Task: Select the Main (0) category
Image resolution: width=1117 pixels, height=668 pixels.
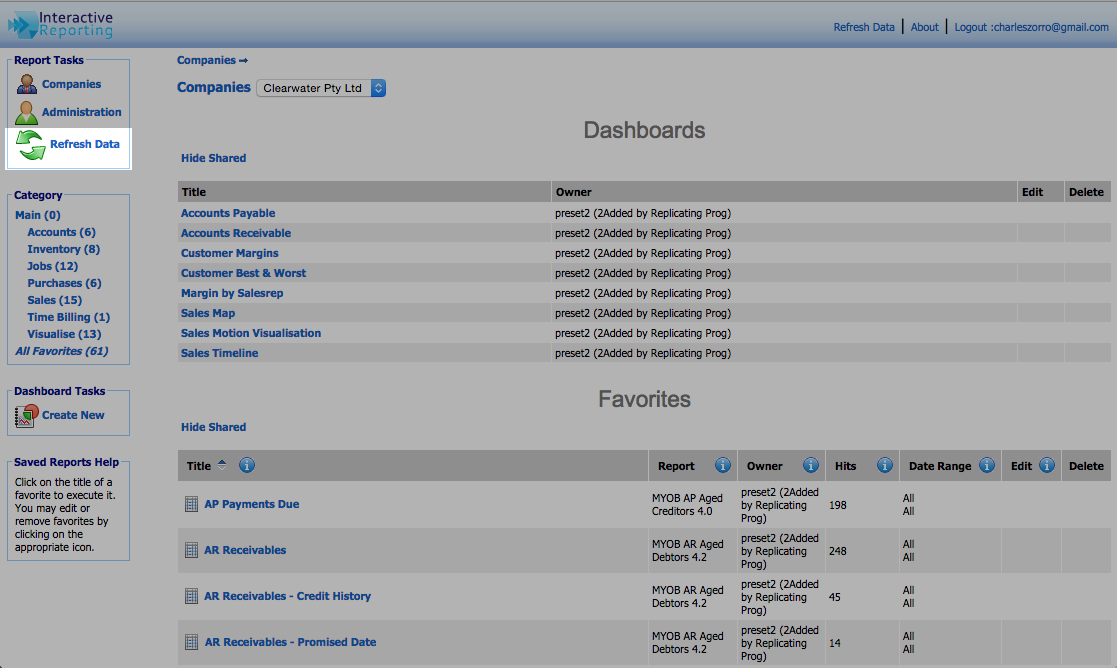Action: click(x=38, y=215)
